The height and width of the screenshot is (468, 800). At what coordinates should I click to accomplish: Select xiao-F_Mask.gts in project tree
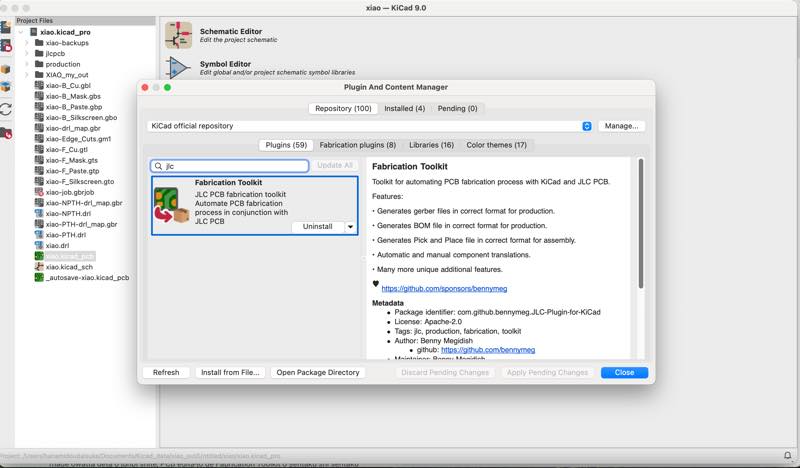point(71,160)
